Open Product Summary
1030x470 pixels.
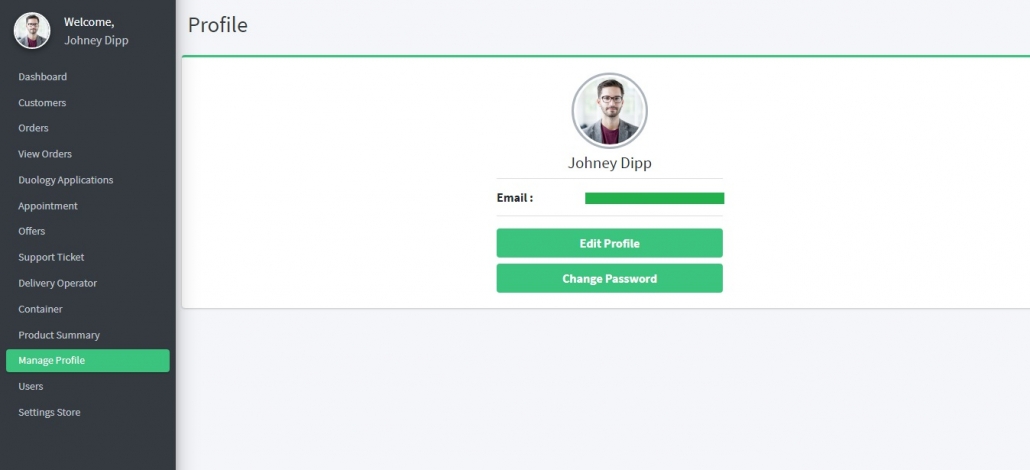(x=59, y=335)
